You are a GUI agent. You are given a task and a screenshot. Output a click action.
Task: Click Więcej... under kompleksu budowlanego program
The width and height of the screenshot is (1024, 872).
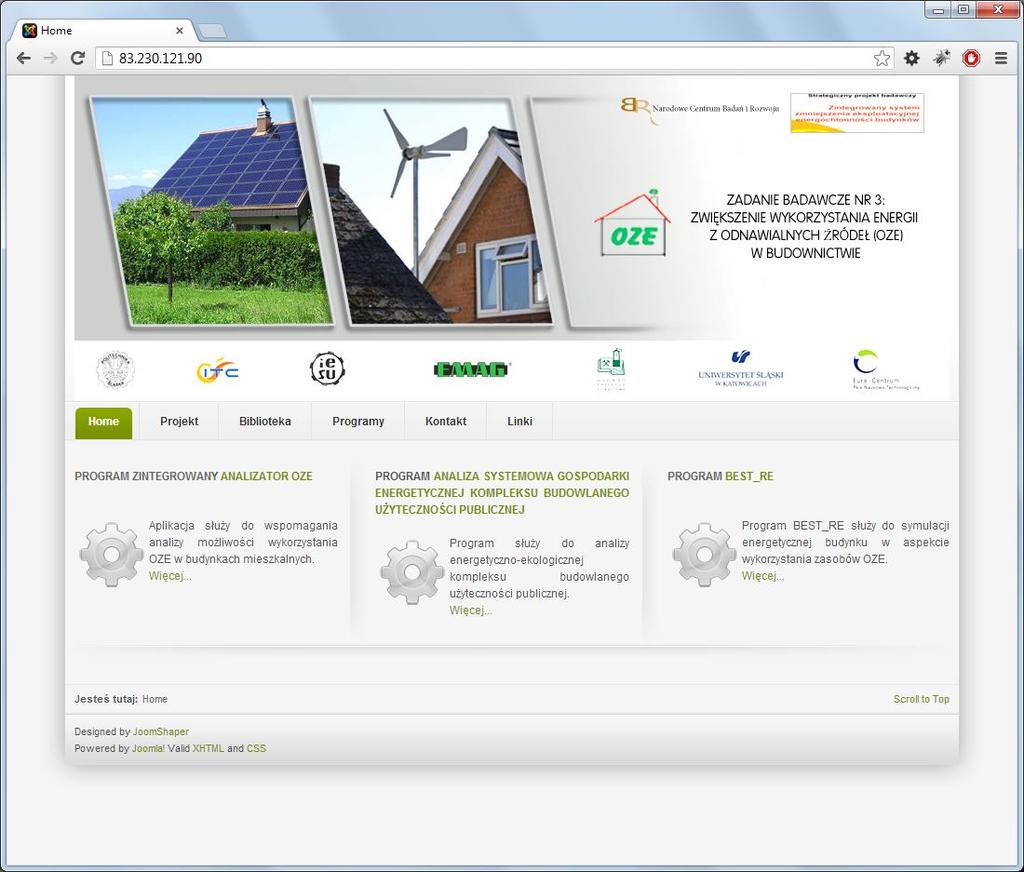pyautogui.click(x=470, y=611)
